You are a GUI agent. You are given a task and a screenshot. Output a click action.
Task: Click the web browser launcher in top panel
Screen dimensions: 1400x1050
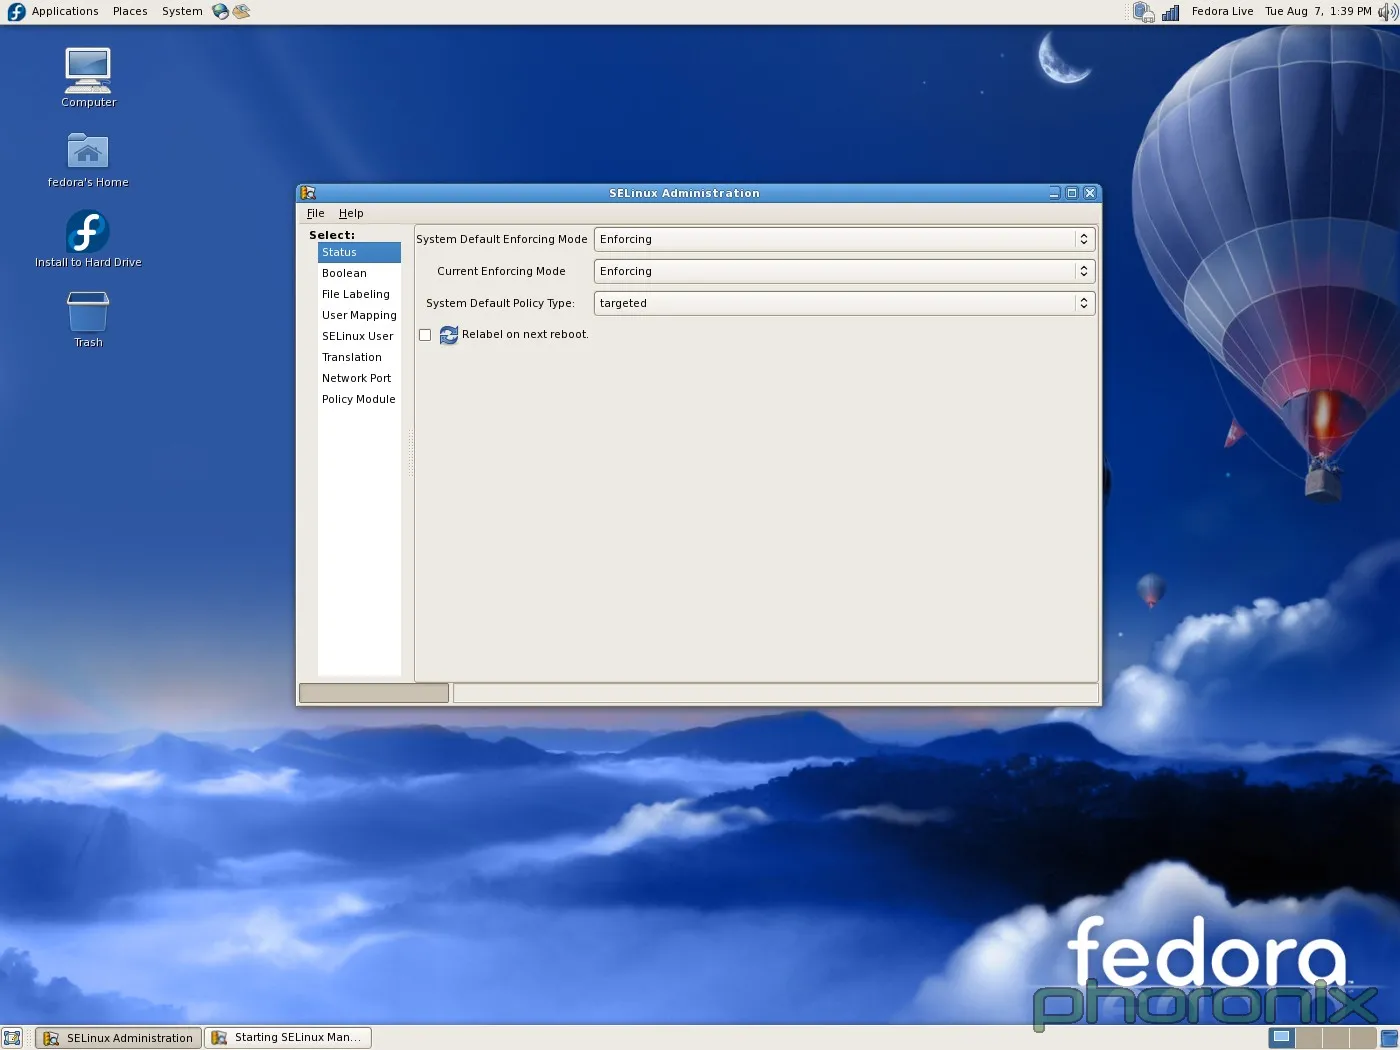tap(220, 11)
